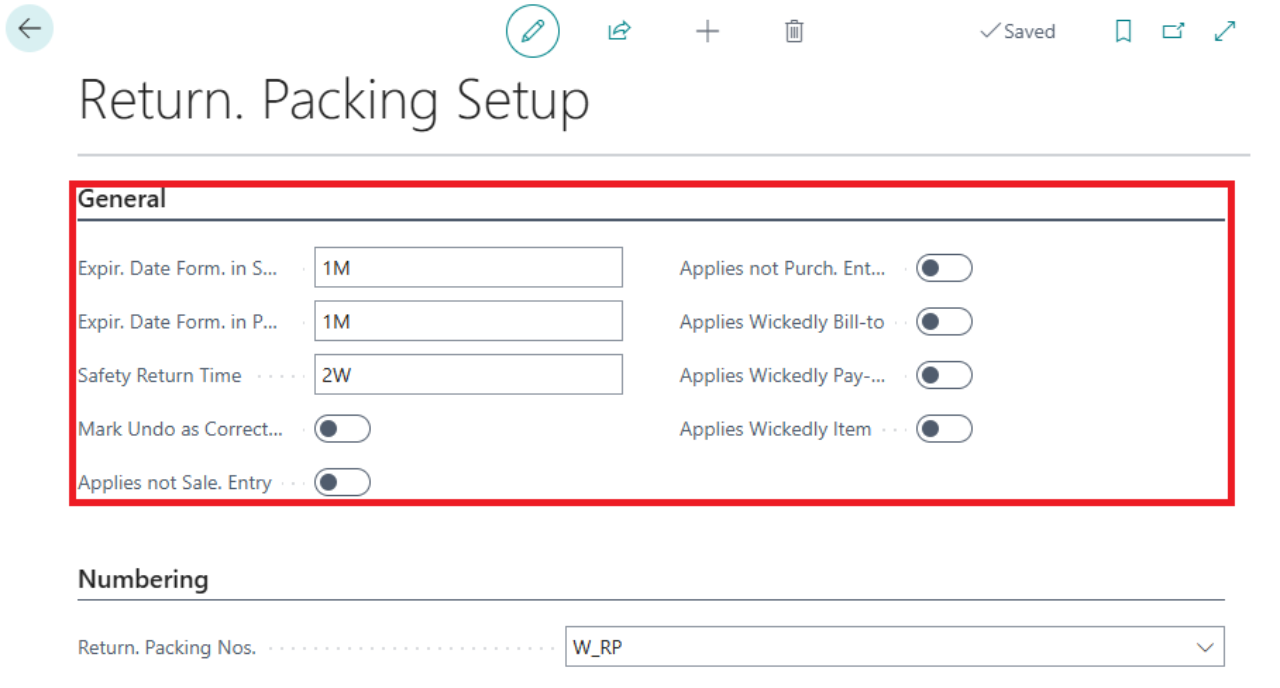The width and height of the screenshot is (1280, 688).
Task: Toggle Applies Wickedly Bill-to switch
Action: (944, 322)
